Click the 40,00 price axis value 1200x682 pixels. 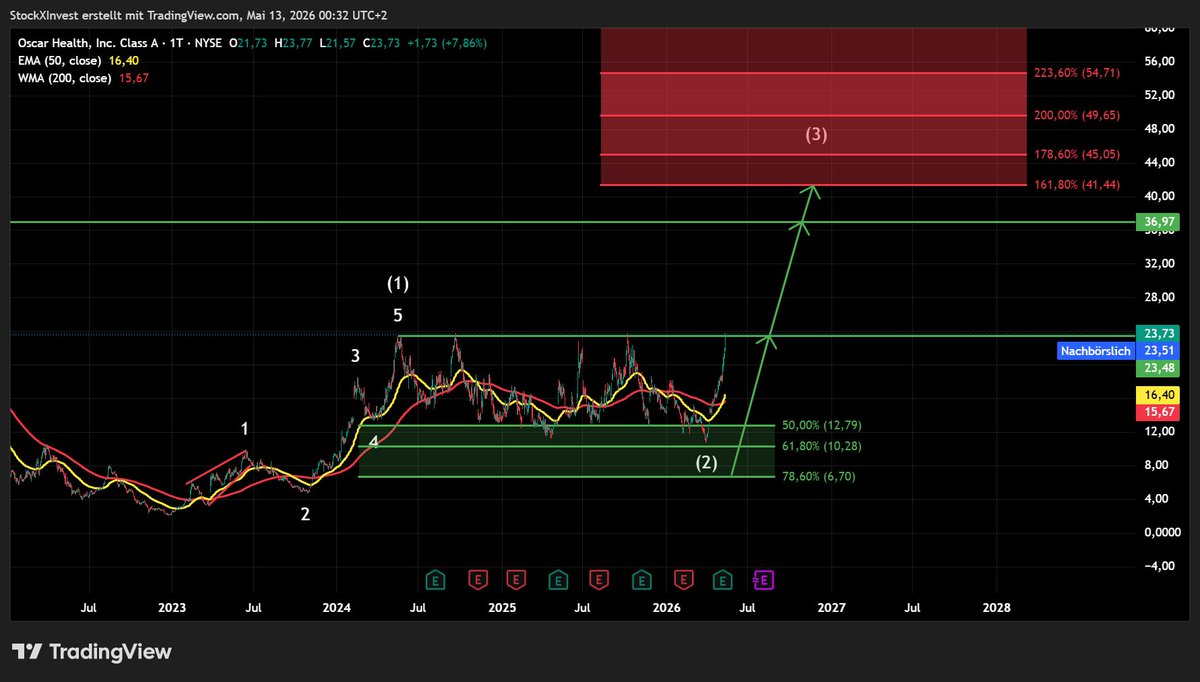point(1158,196)
